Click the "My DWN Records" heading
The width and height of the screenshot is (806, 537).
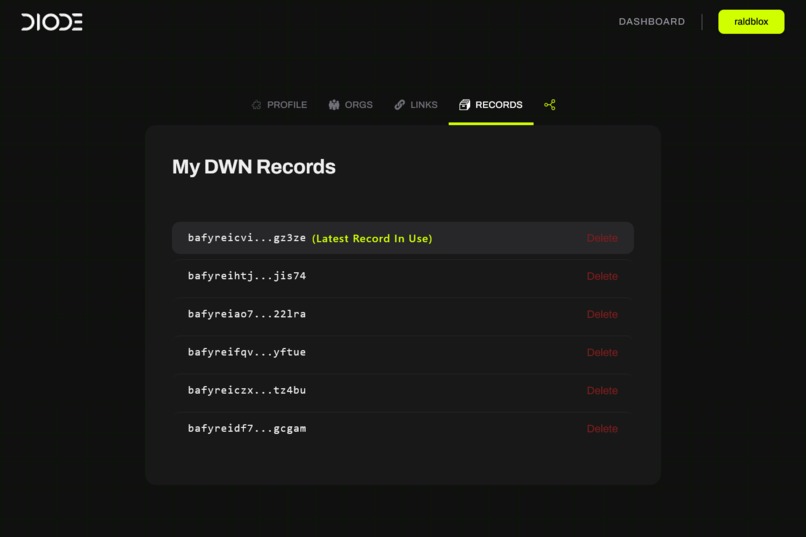pos(254,167)
